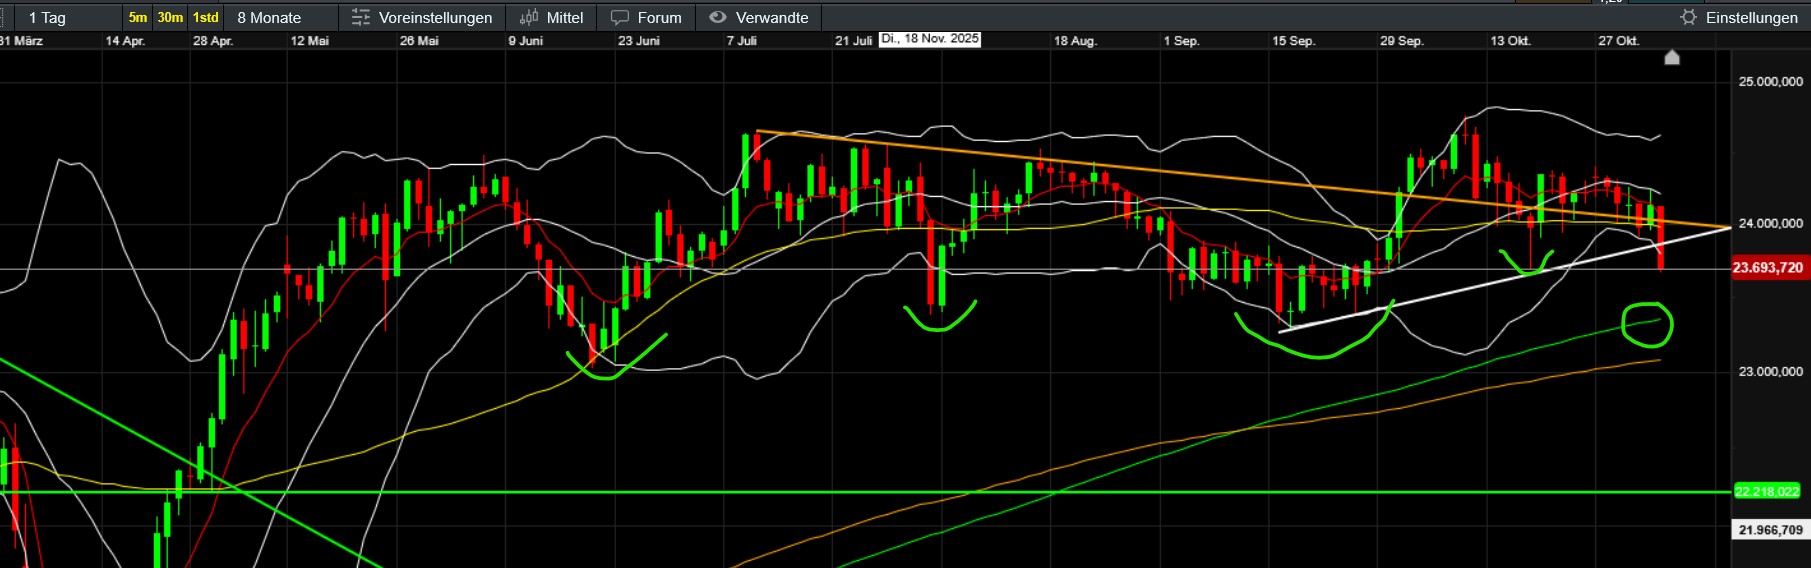The height and width of the screenshot is (568, 1811).
Task: Click the 23.000,000 price axis label
Action: pos(1771,371)
